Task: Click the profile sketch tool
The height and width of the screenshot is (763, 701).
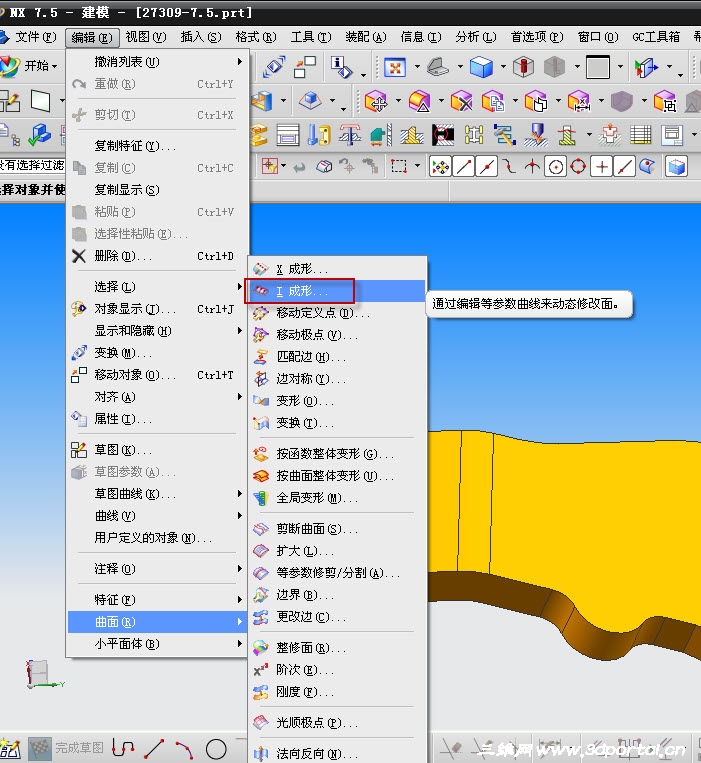Action: [123, 748]
